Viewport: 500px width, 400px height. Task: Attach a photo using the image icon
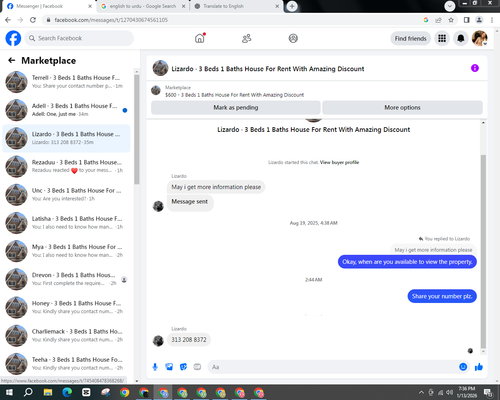coord(169,367)
